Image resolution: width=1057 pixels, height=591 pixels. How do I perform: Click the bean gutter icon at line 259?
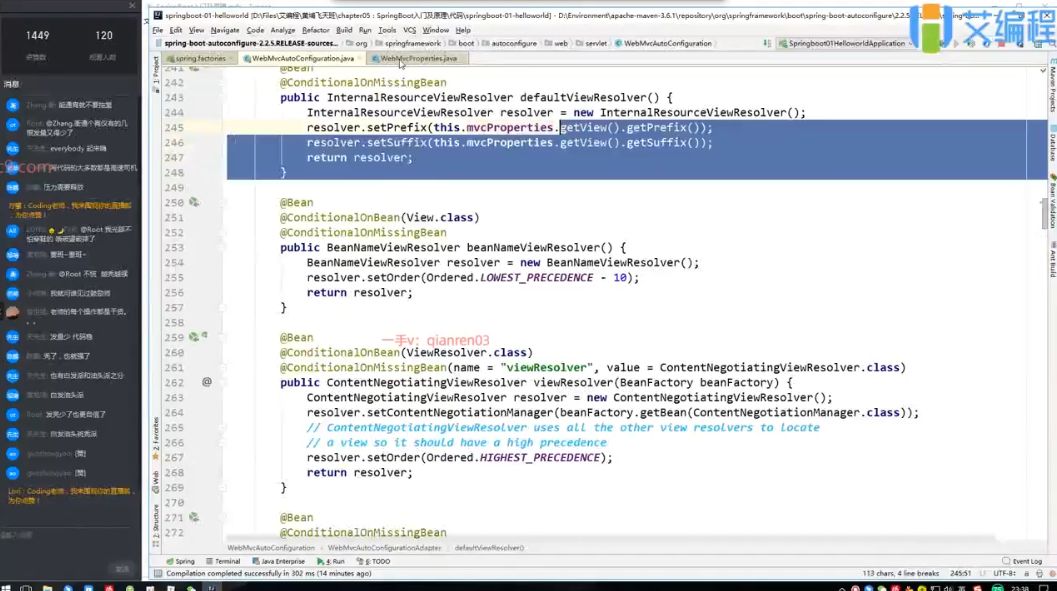193,337
